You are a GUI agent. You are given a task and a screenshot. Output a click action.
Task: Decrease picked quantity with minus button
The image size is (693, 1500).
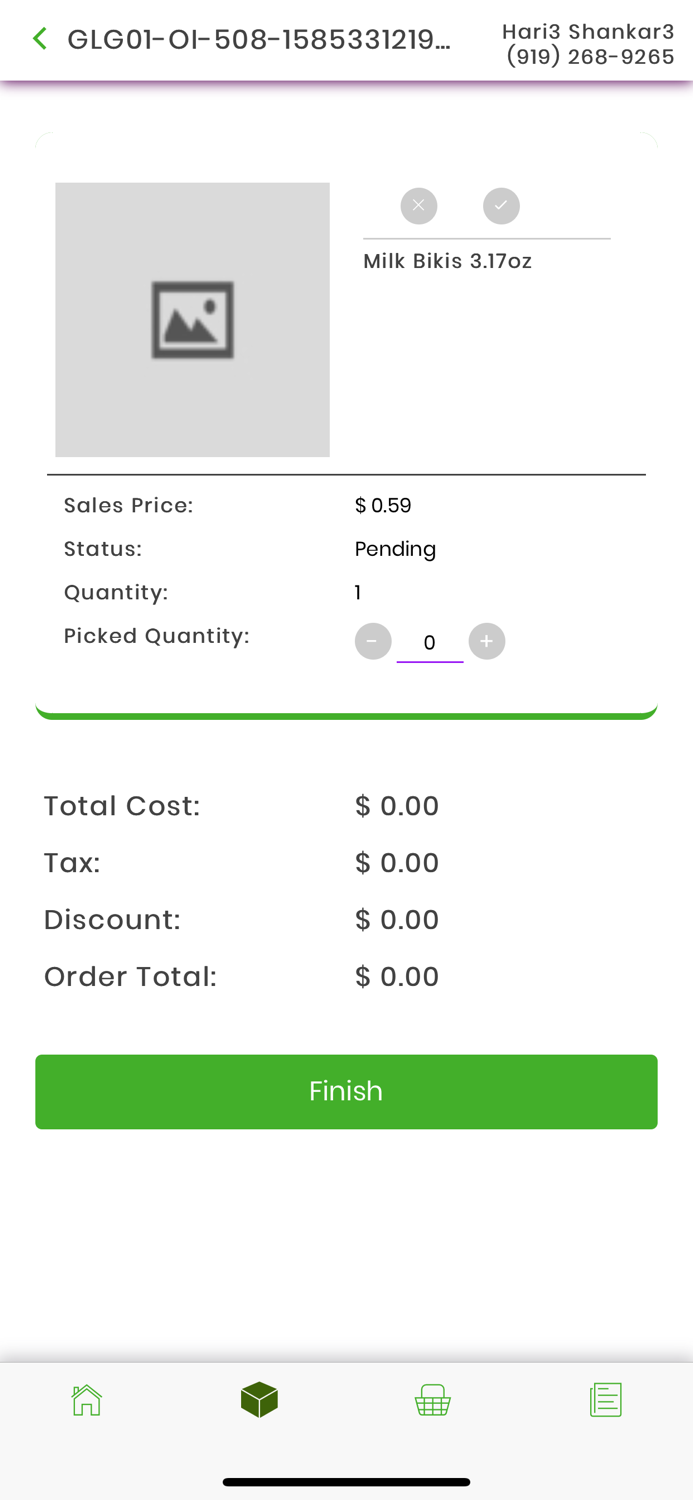click(373, 642)
